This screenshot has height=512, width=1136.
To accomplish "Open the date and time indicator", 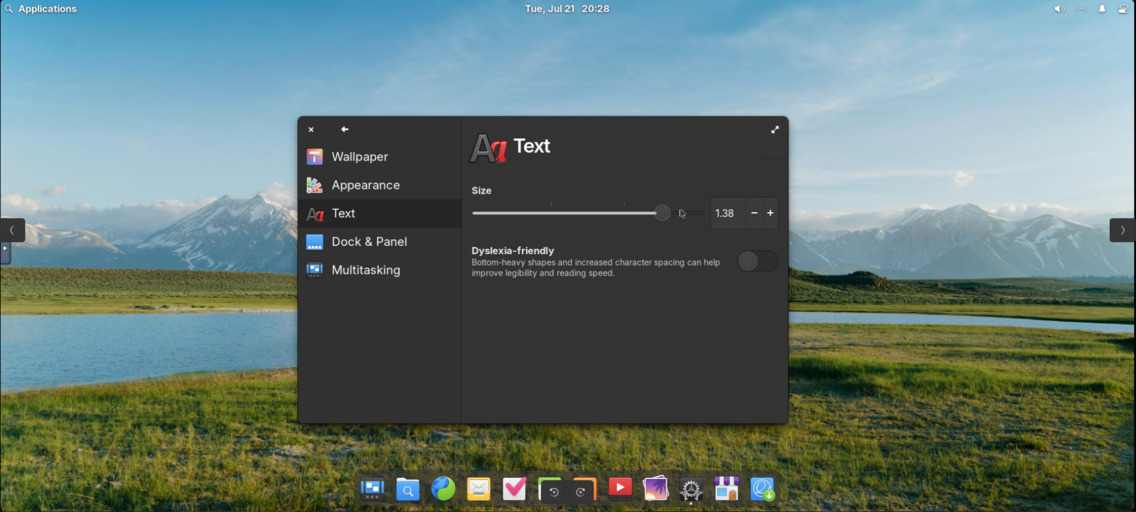I will [567, 9].
